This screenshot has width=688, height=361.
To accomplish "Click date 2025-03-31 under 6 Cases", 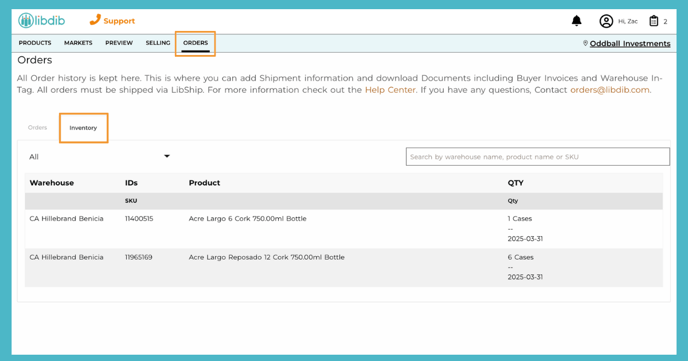I will (x=525, y=277).
